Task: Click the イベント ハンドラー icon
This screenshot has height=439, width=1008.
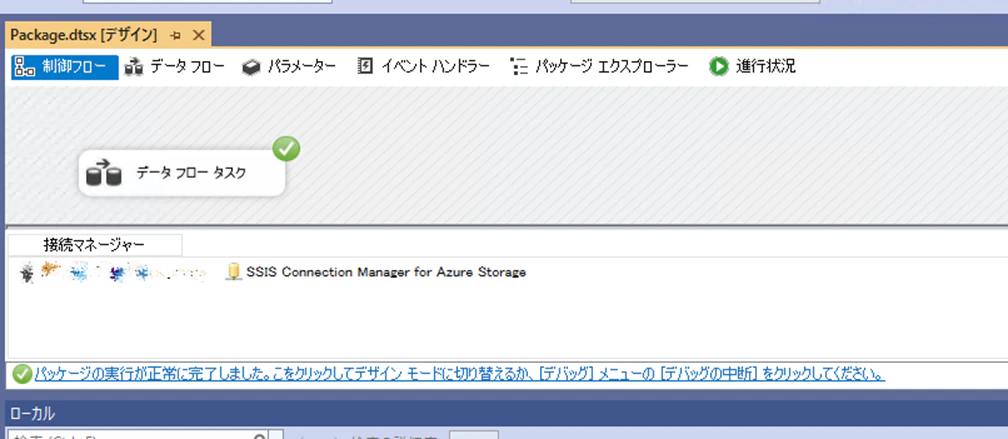Action: coord(364,67)
